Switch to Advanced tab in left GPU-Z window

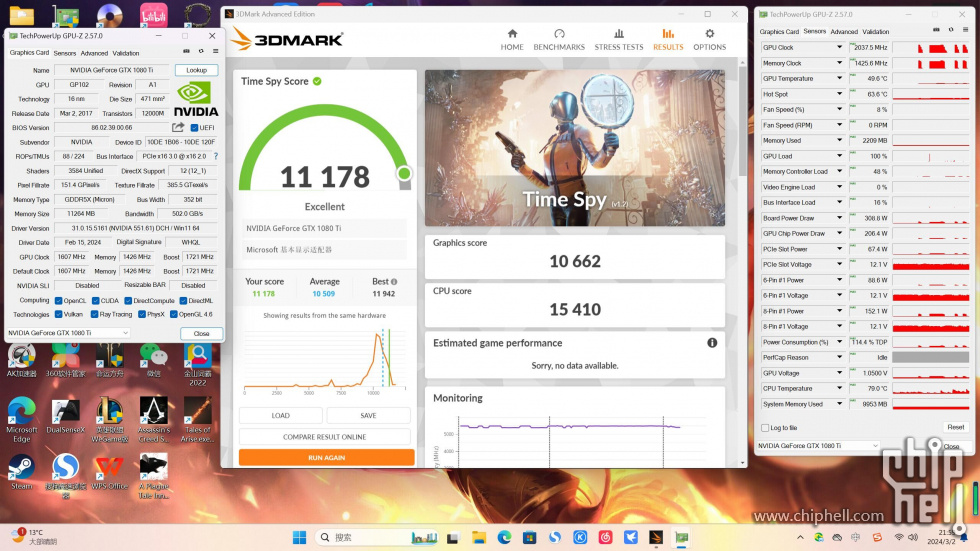[94, 53]
